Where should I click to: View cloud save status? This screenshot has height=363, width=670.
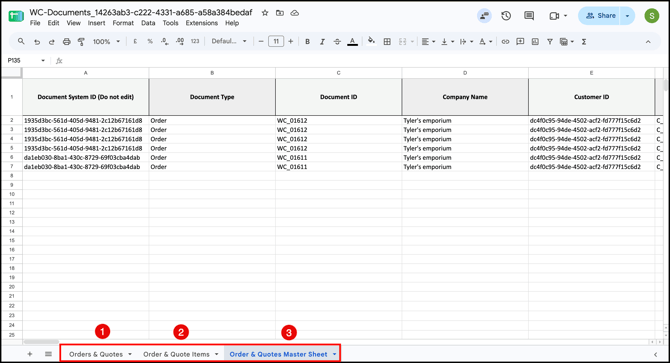point(294,13)
